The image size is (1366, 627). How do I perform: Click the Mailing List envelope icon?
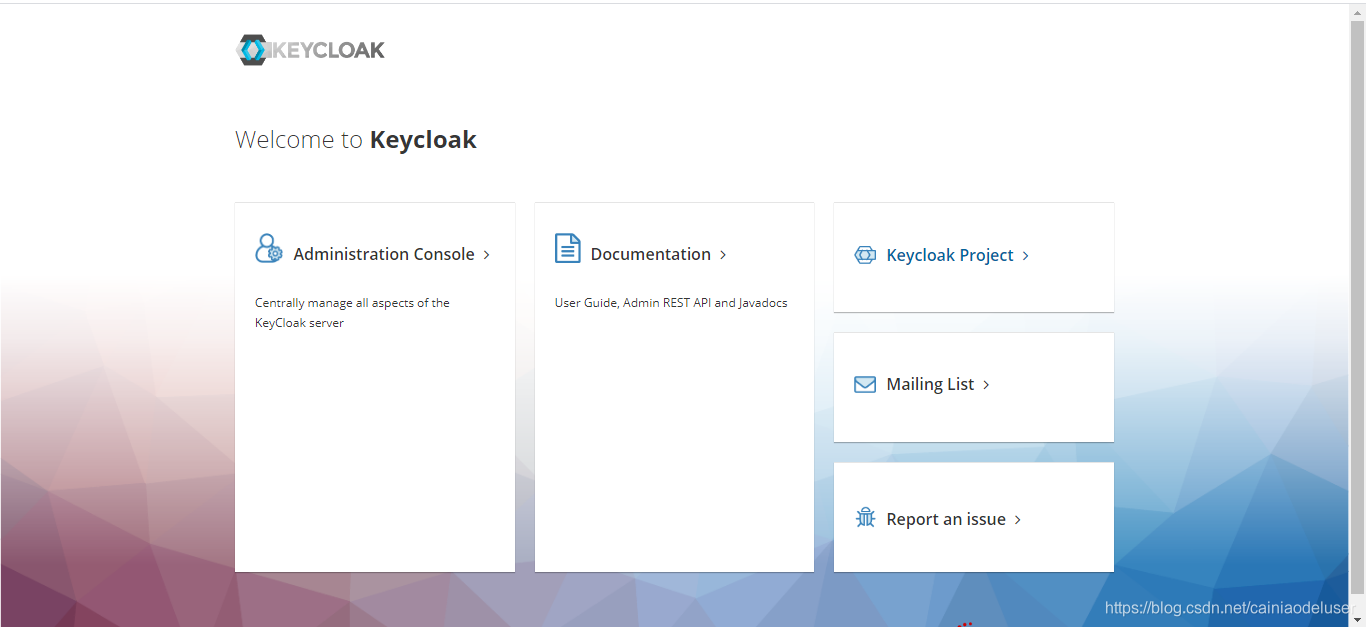tap(865, 385)
